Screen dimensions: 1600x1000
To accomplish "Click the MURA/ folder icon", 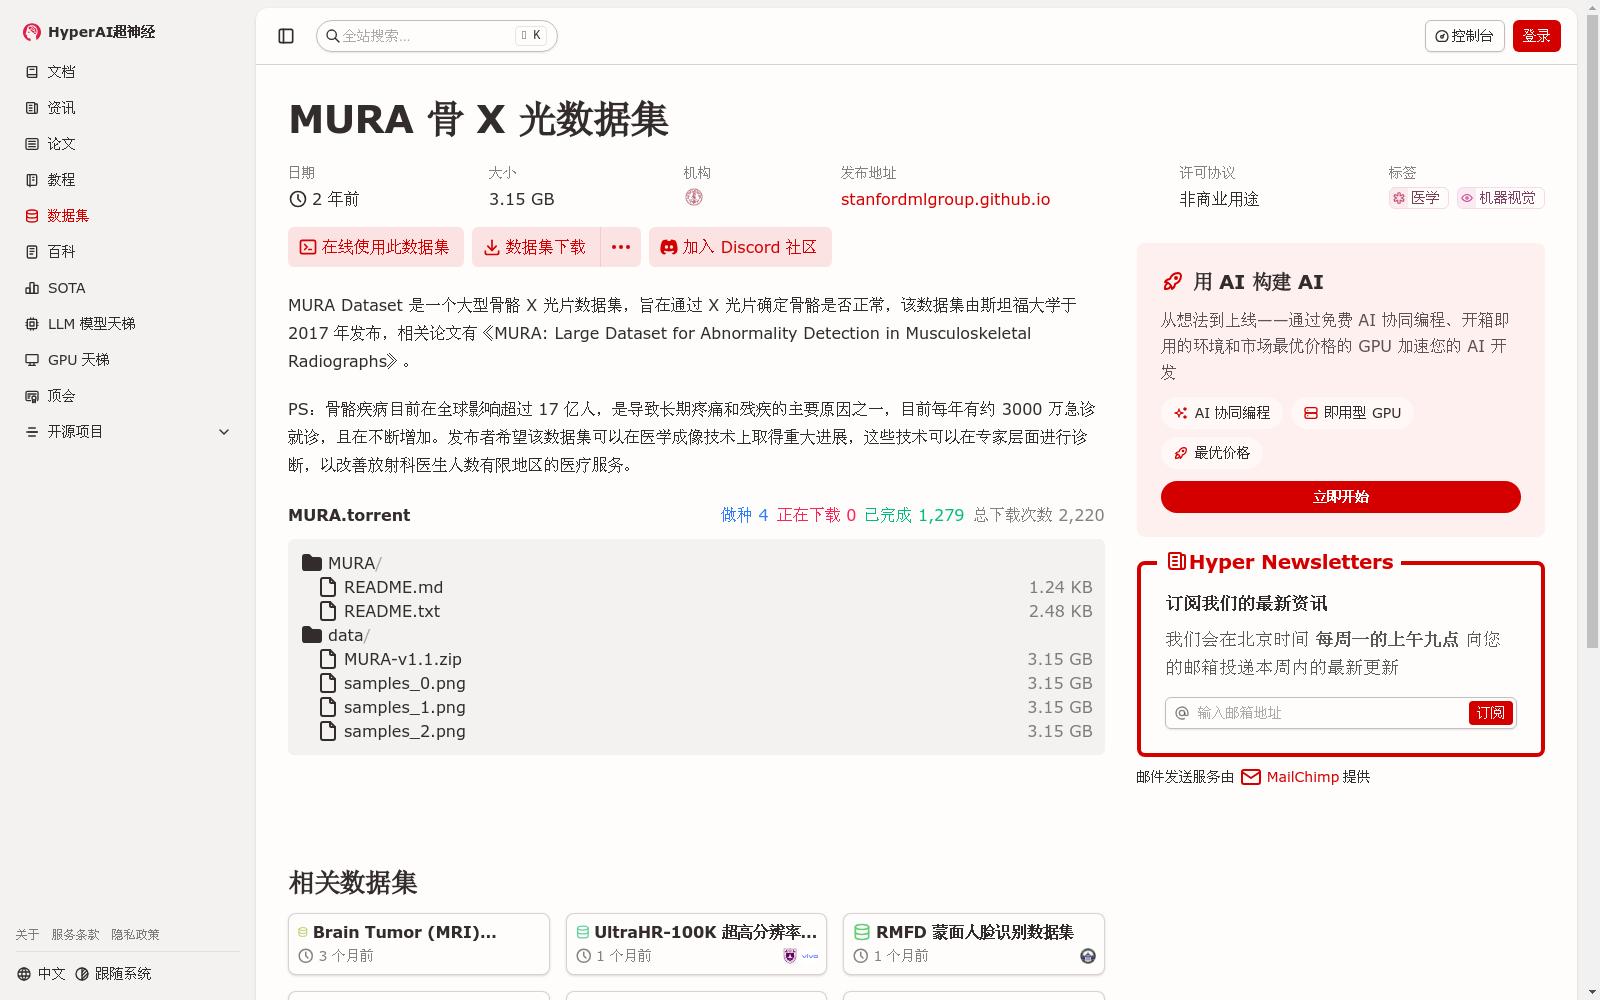I will coord(312,563).
